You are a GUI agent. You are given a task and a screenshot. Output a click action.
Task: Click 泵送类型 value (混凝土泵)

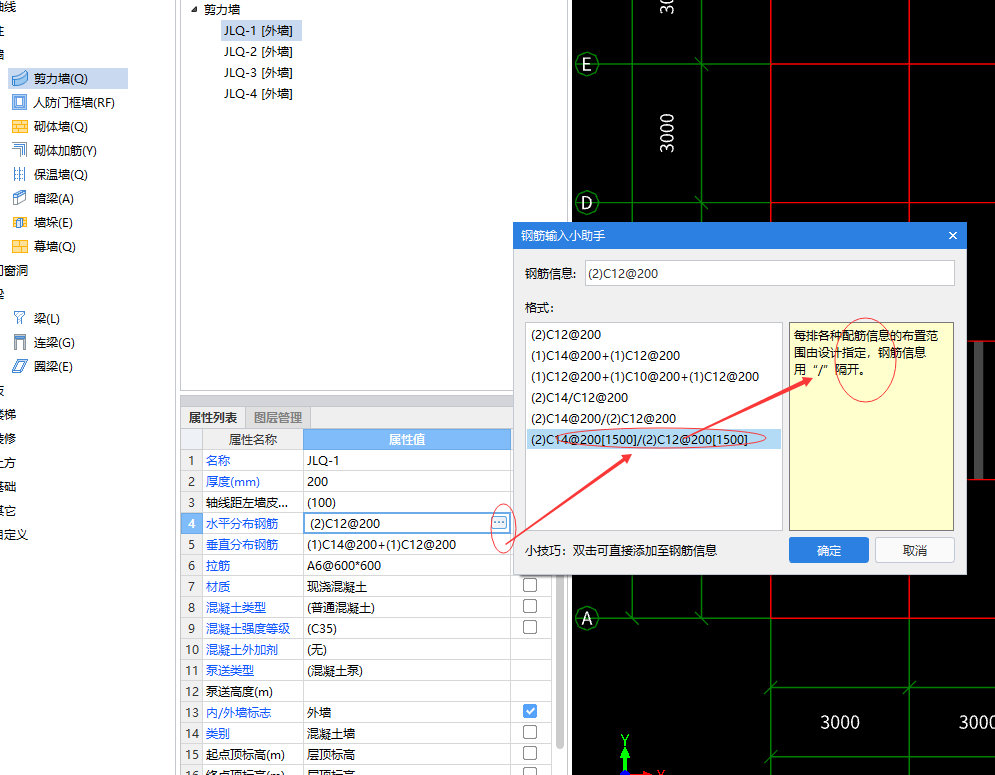407,670
